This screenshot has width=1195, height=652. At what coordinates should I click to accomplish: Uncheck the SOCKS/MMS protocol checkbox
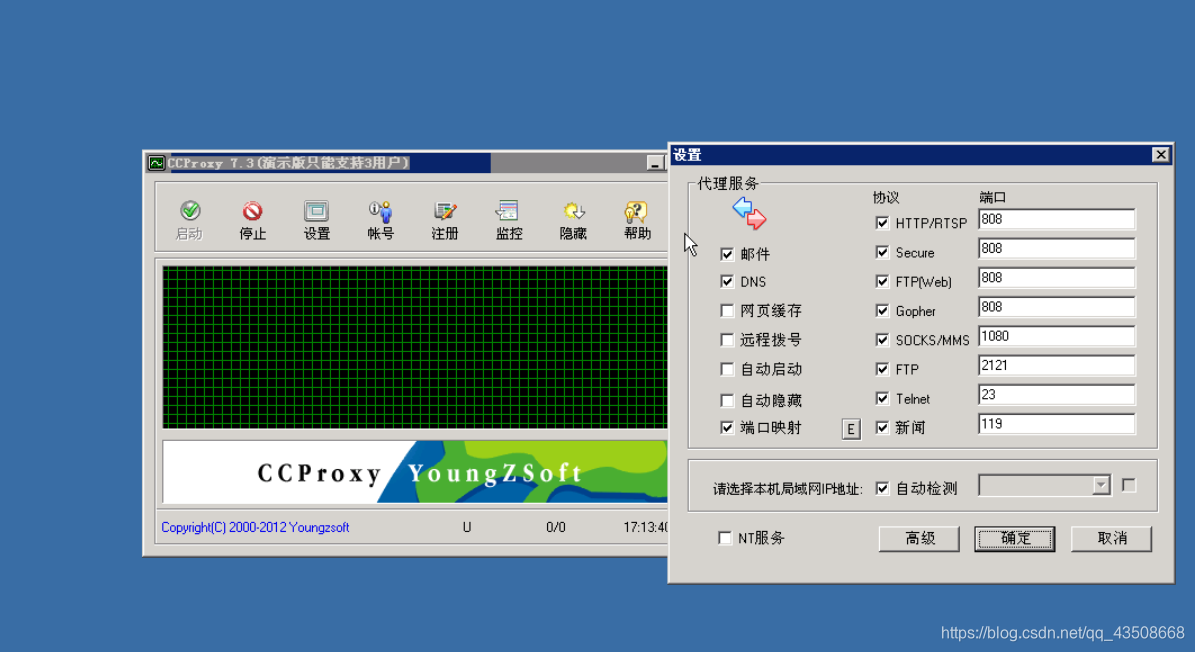[x=882, y=340]
